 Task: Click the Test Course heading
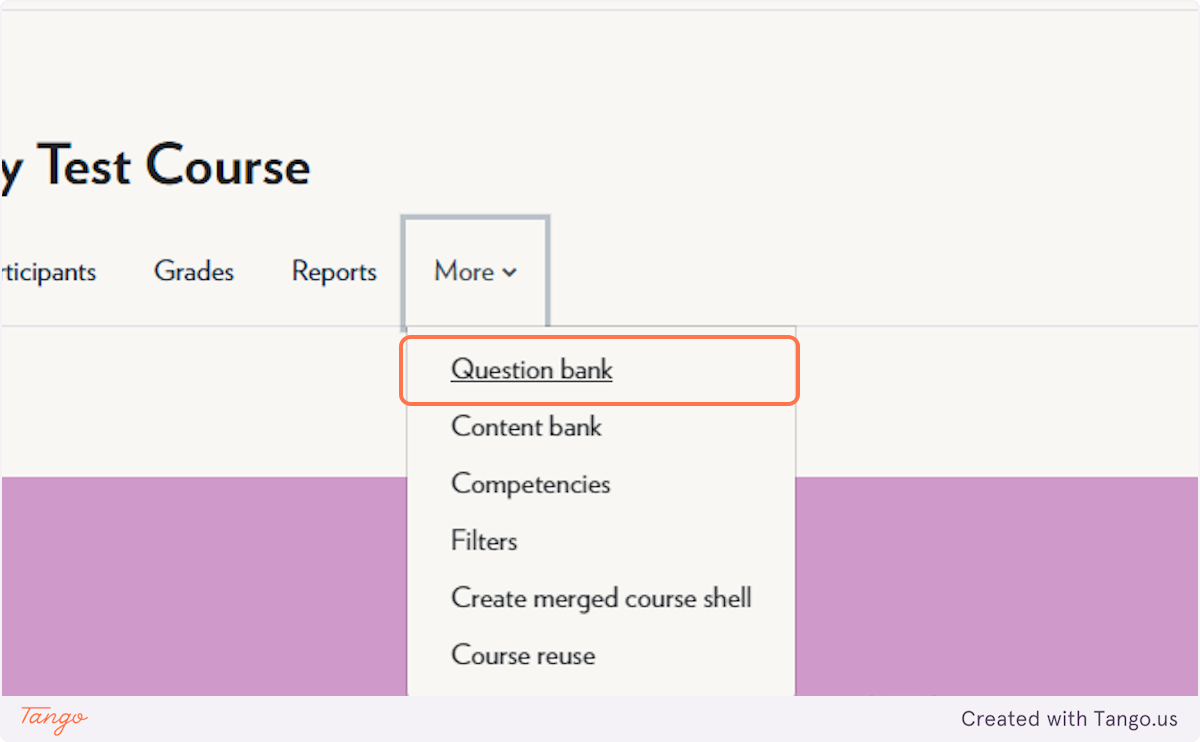click(x=155, y=166)
